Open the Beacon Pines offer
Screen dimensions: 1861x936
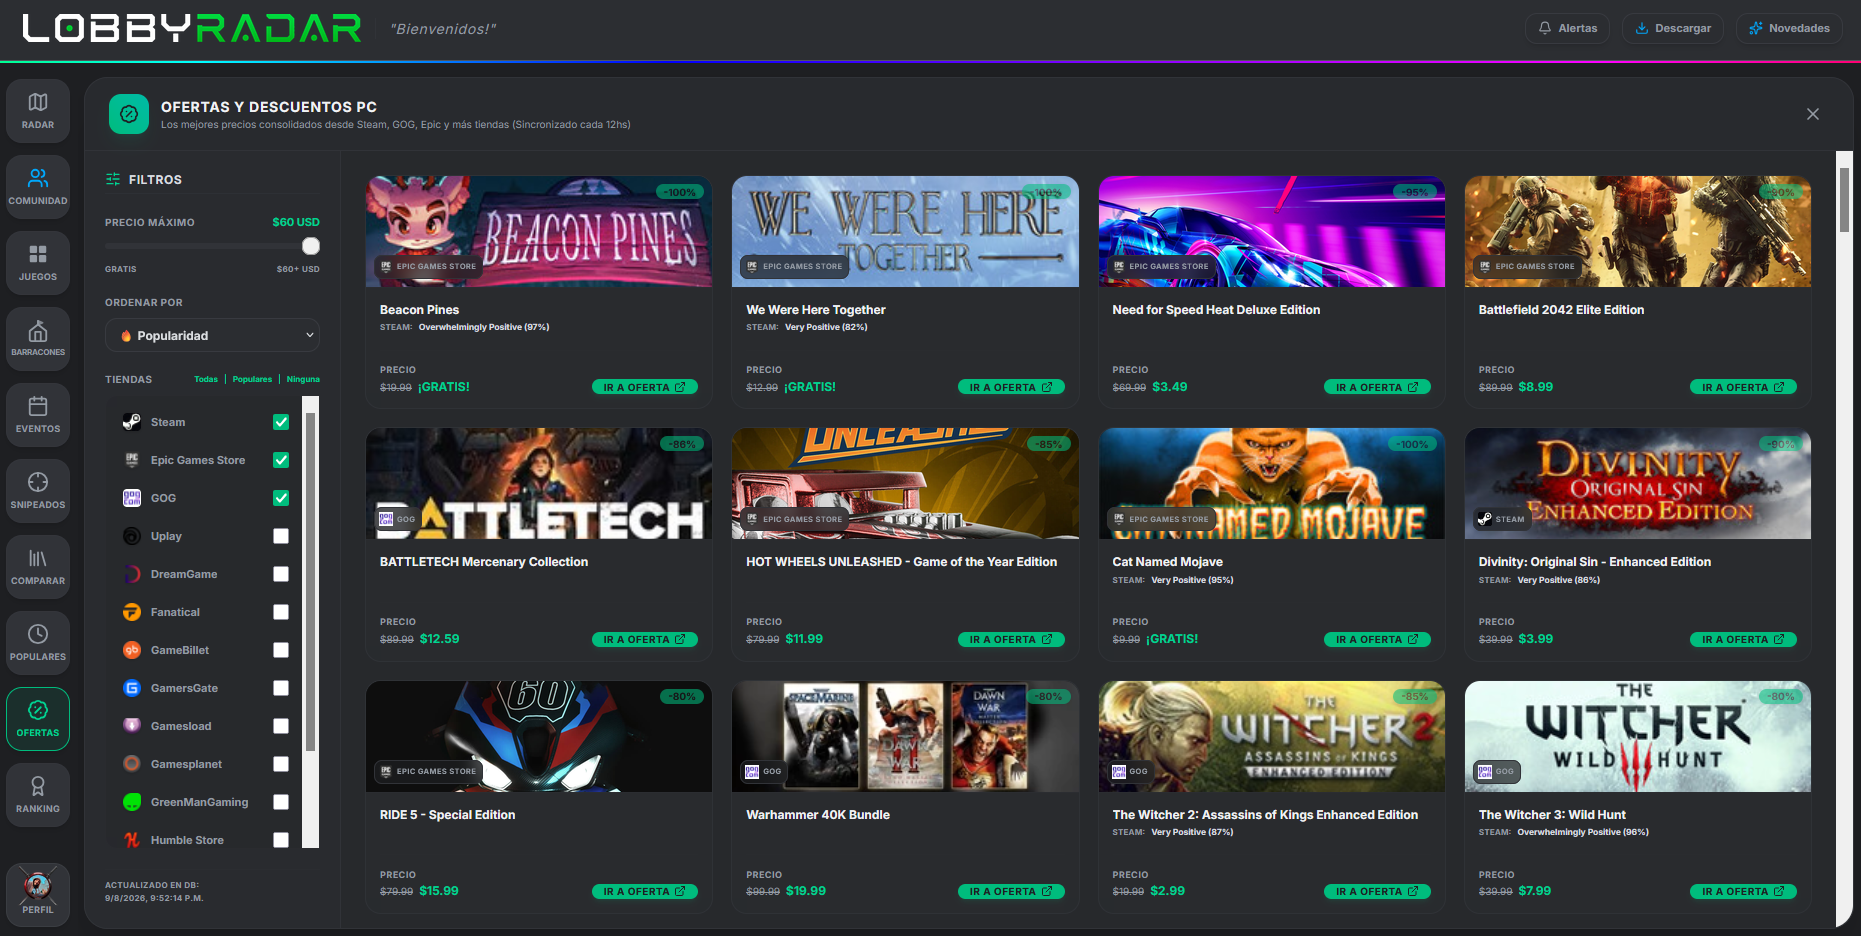coord(645,387)
